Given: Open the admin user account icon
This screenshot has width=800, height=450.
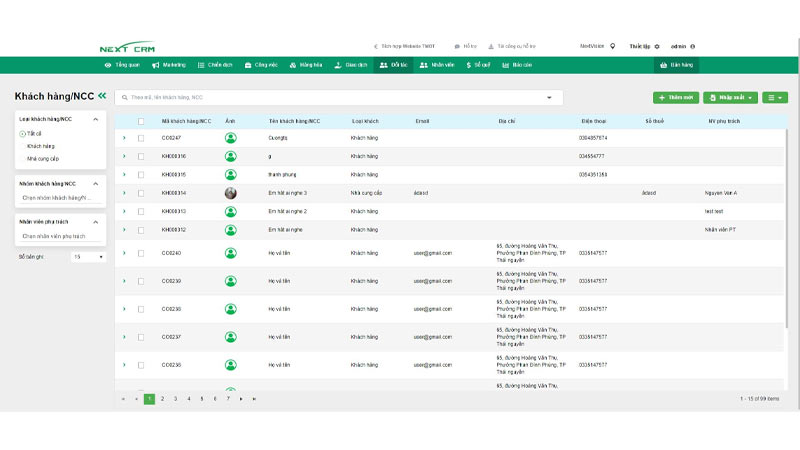Looking at the screenshot, I should pos(692,46).
